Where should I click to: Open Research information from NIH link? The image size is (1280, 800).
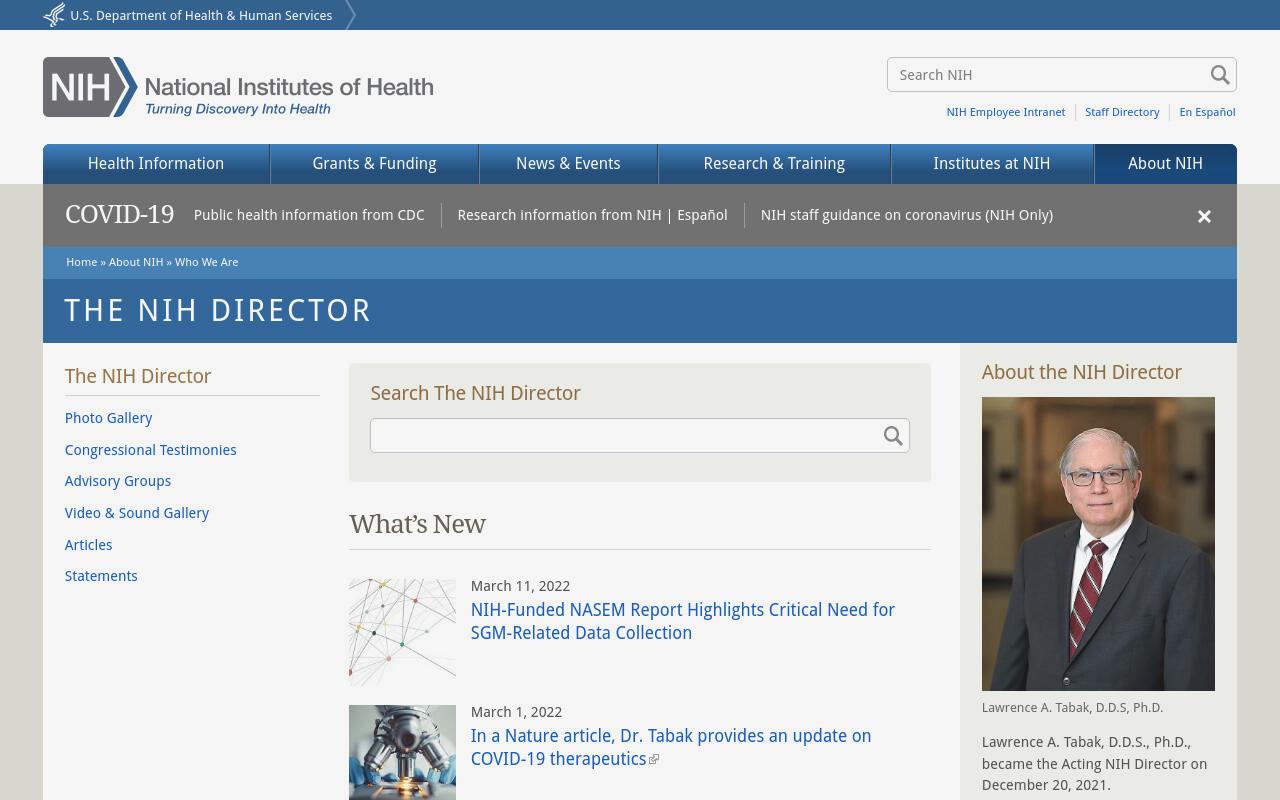(x=559, y=215)
